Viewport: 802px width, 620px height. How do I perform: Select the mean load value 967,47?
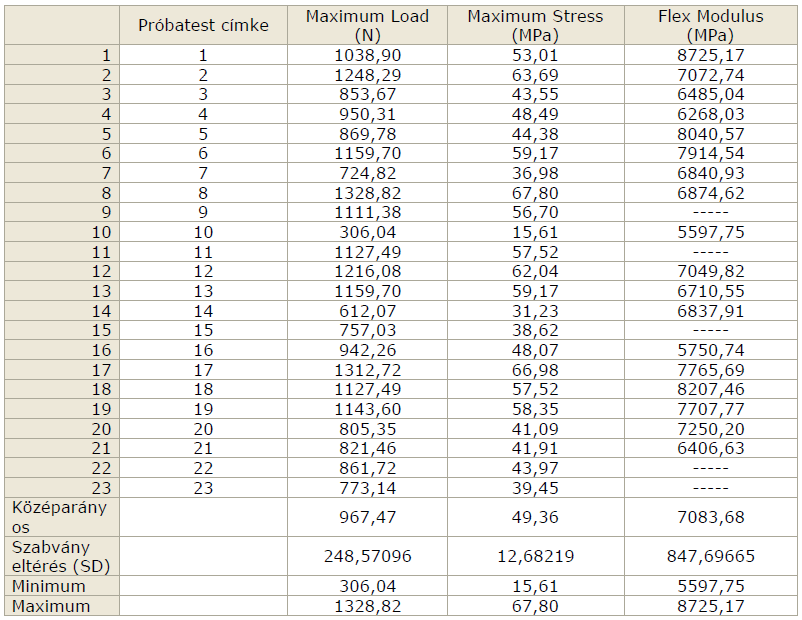(367, 517)
